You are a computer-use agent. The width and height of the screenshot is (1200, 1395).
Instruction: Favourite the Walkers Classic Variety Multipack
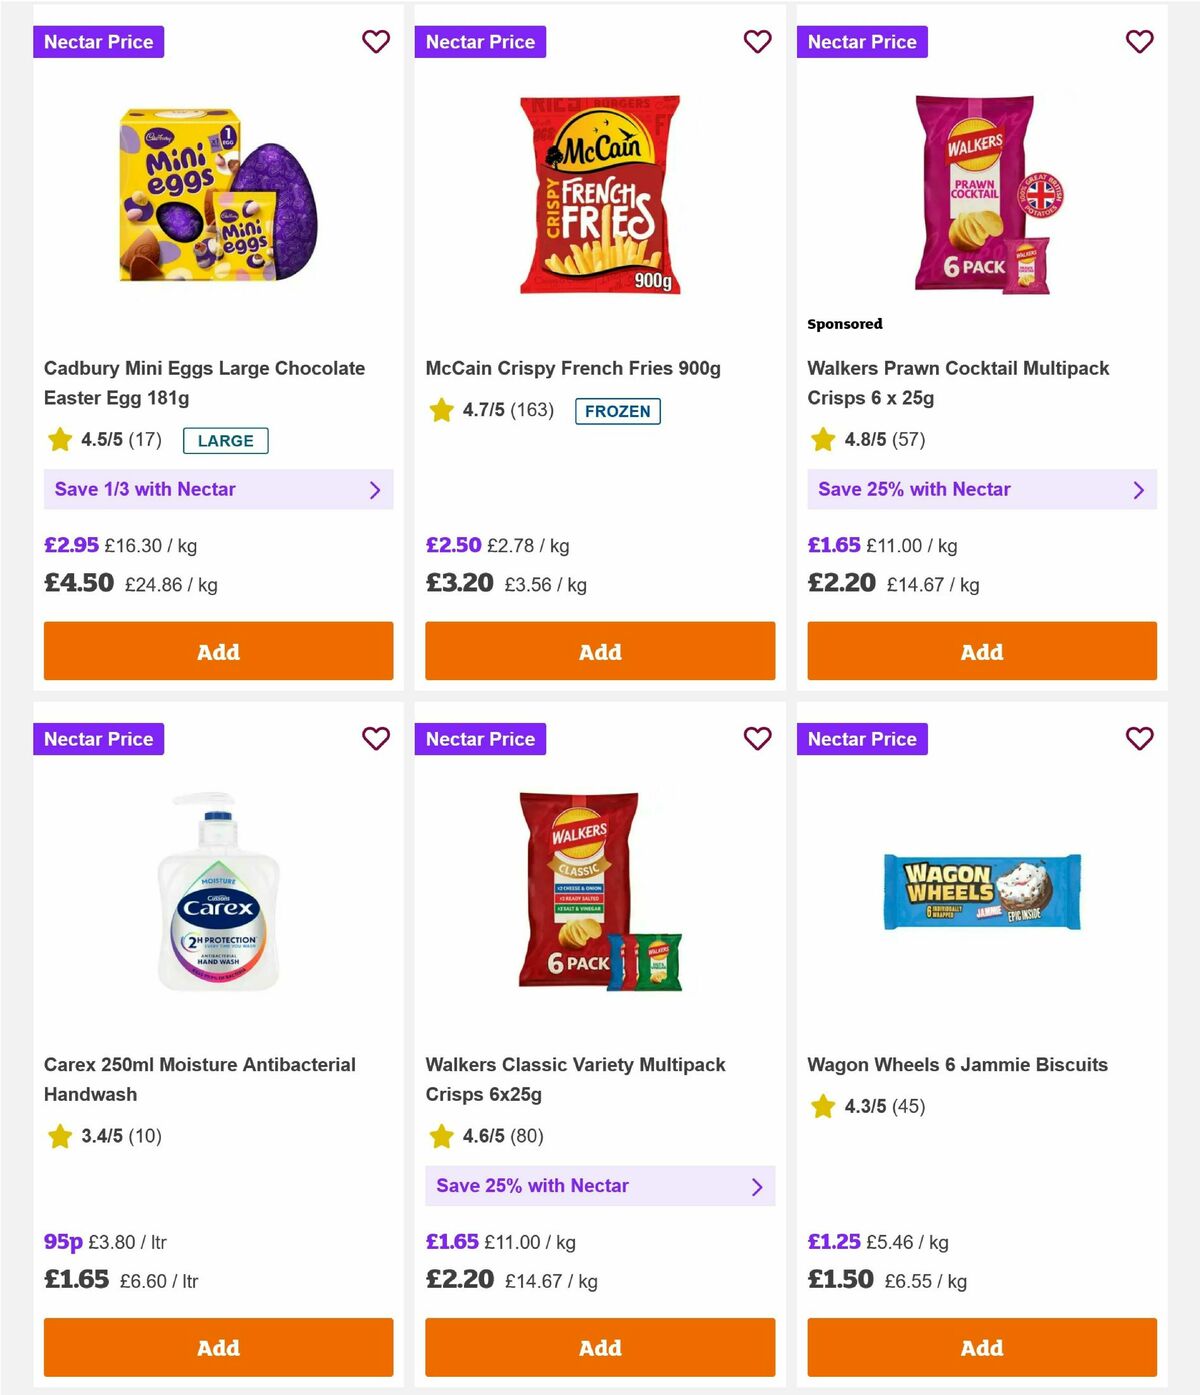tap(758, 739)
